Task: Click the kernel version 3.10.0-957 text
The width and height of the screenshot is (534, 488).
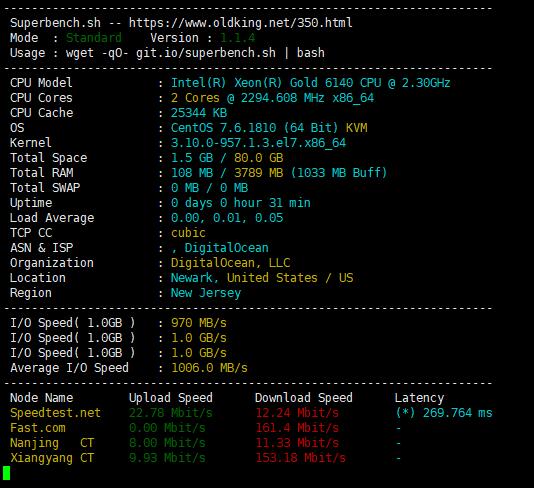Action: (258, 143)
